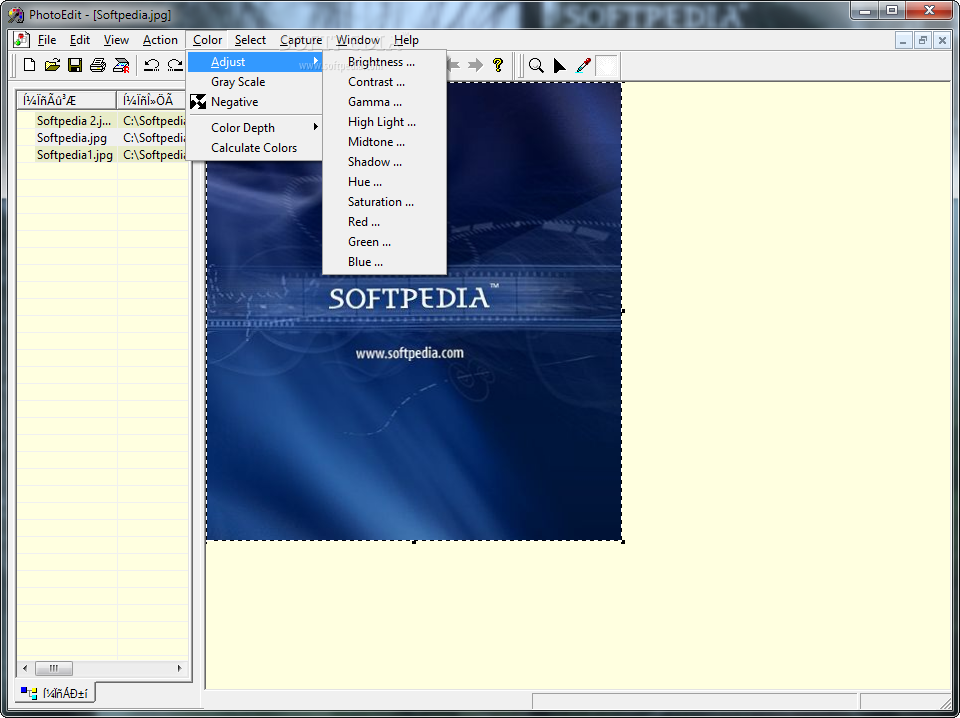Screen dimensions: 960x718
Task: Expand the Adjust submenu entry
Action: click(255, 62)
